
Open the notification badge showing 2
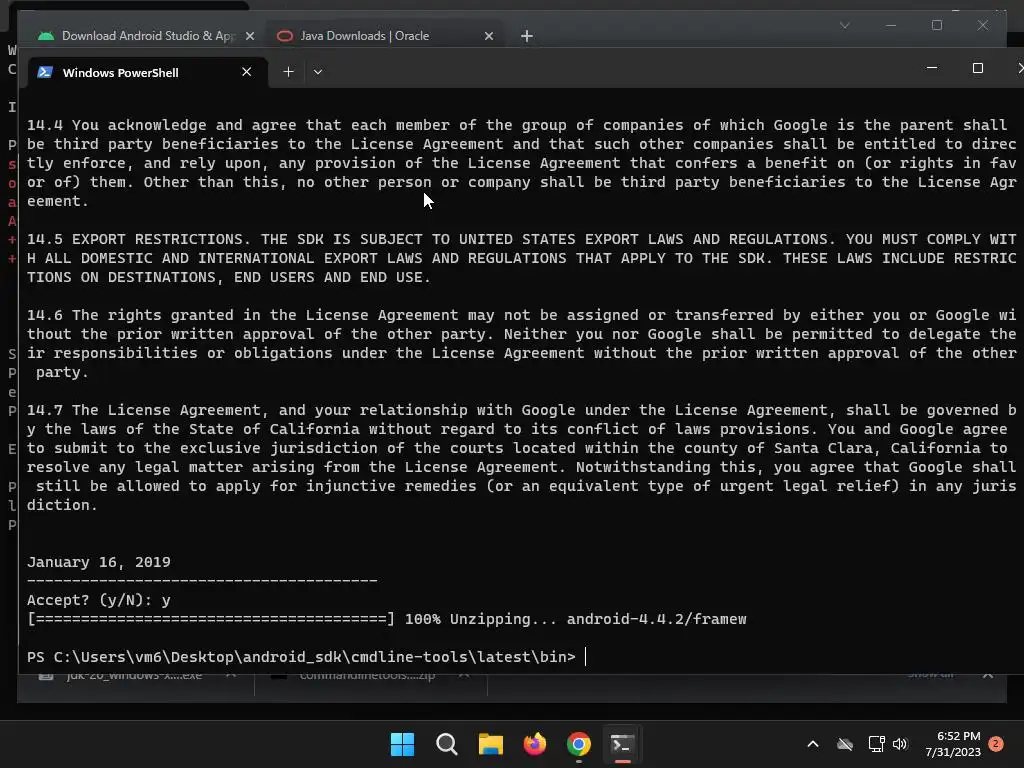[x=996, y=744]
